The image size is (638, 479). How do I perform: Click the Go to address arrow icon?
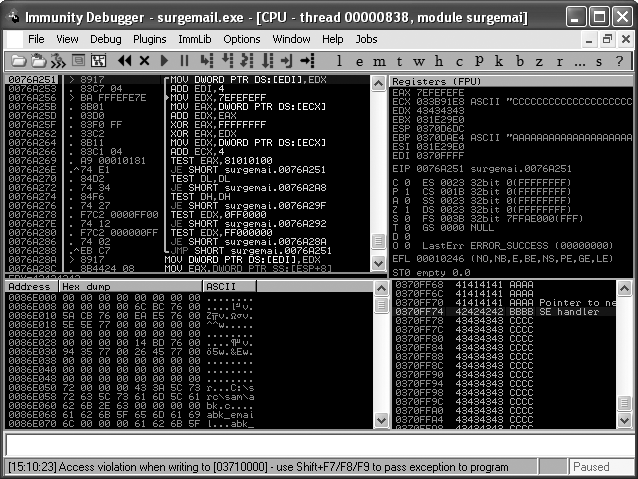(308, 61)
